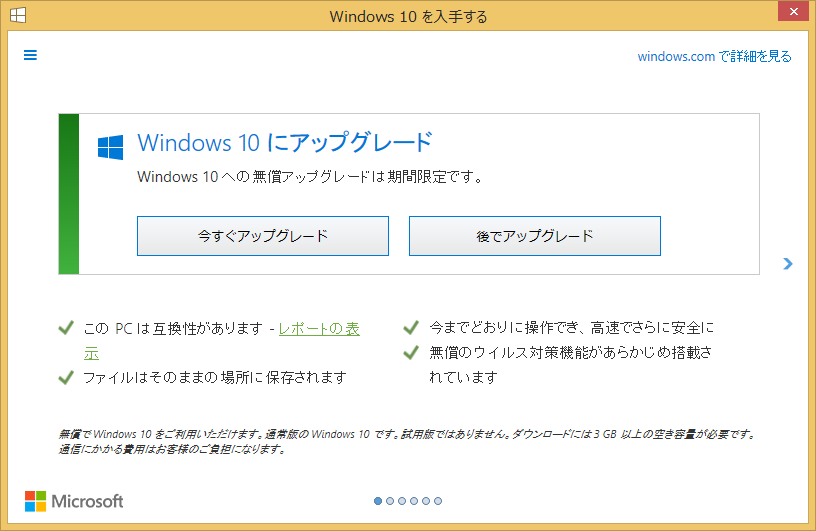The height and width of the screenshot is (531, 816).
Task: Advance with the right chevron arrow
Action: (788, 264)
